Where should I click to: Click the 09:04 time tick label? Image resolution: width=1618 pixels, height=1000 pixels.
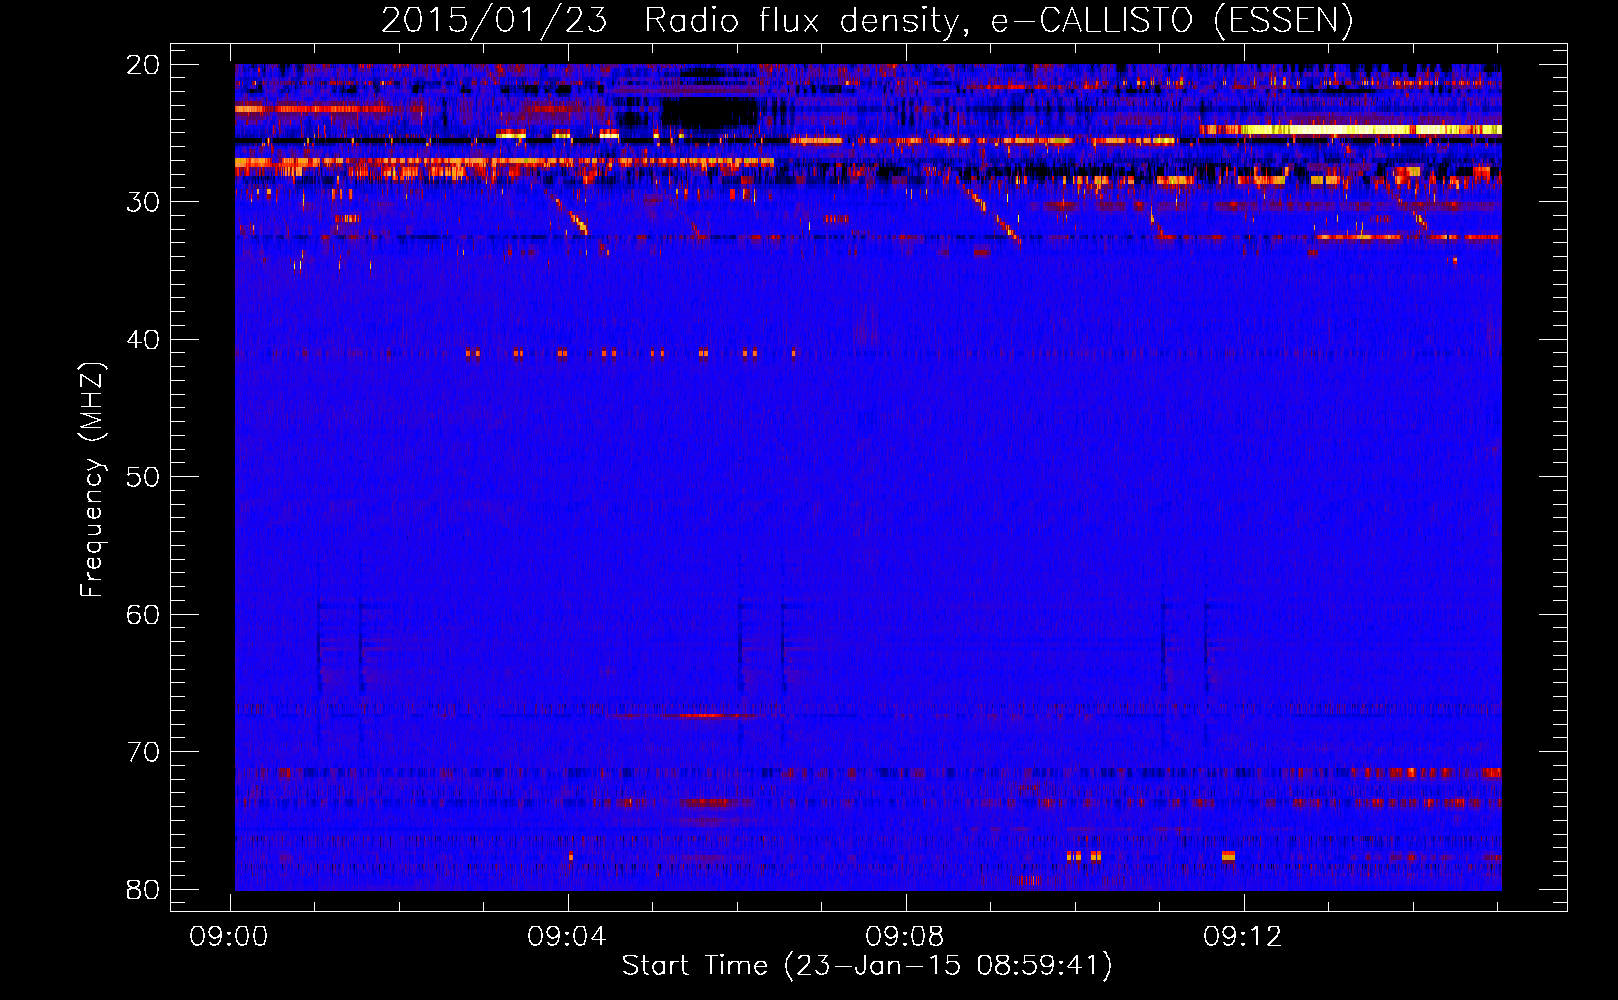[x=567, y=937]
